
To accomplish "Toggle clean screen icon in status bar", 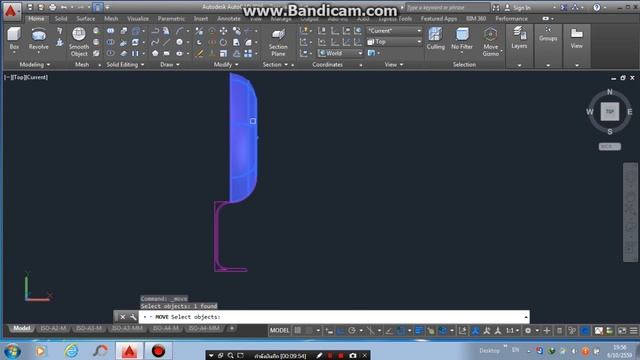I will [x=622, y=331].
